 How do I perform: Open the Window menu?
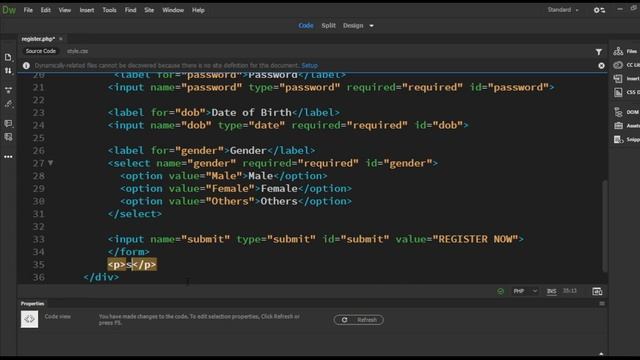[x=173, y=10]
